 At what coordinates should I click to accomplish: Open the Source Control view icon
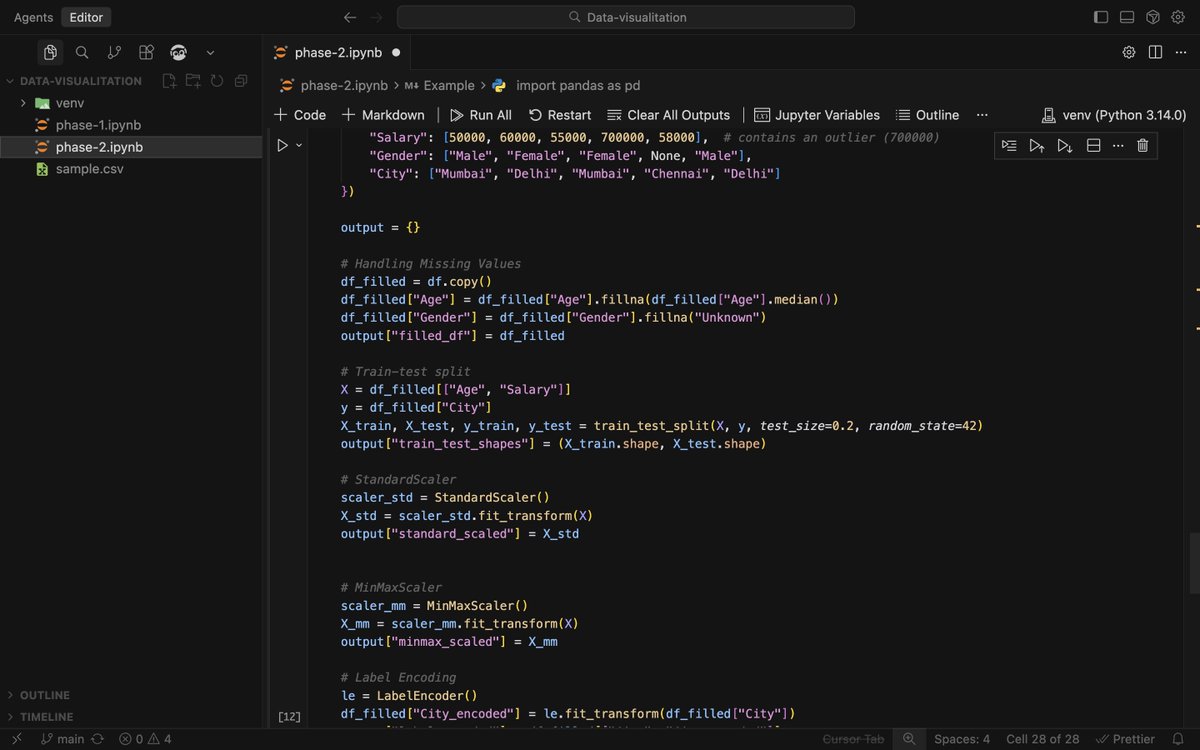(114, 52)
